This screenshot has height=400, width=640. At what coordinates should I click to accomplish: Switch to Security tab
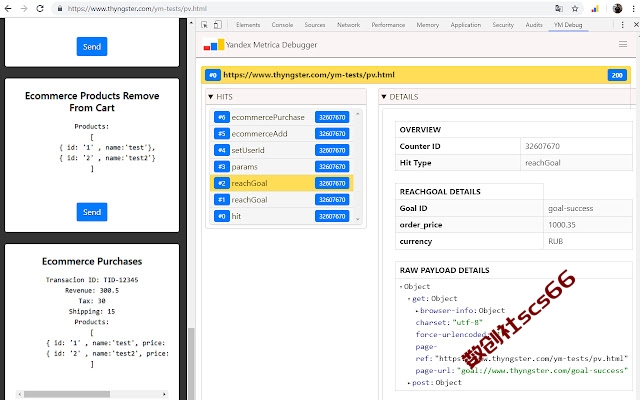pos(503,25)
